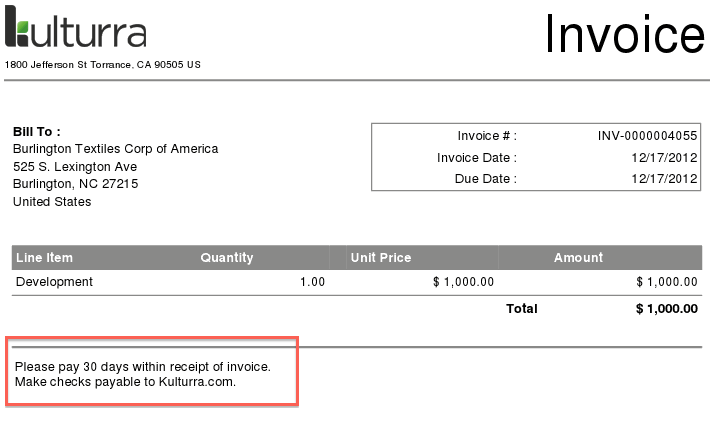The image size is (722, 440).
Task: Select the Development line item
Action: [55, 282]
